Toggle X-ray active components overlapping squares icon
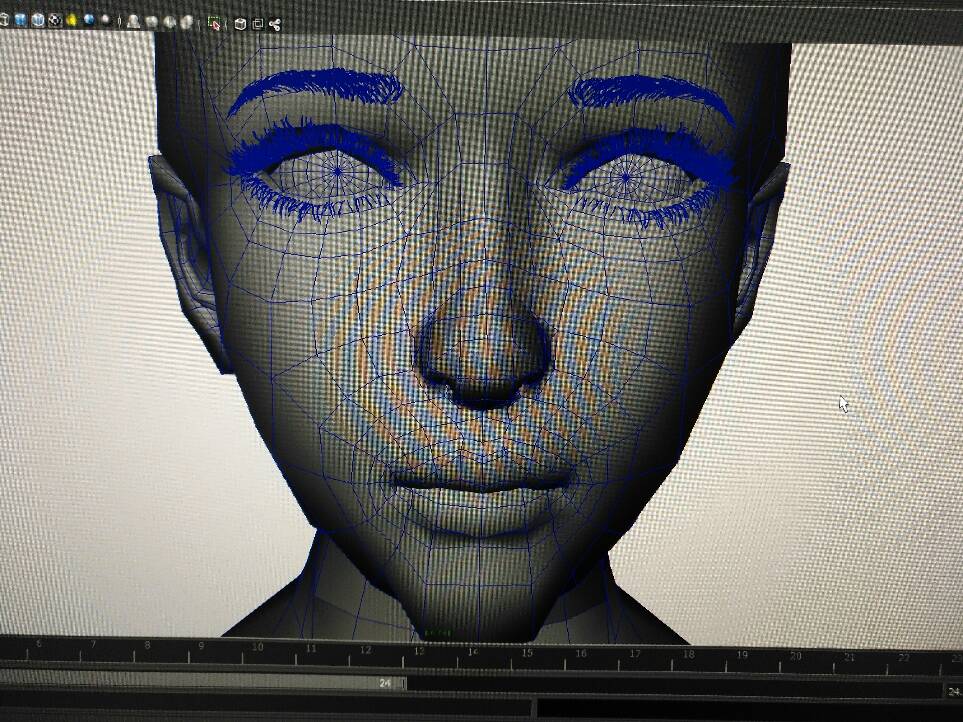The width and height of the screenshot is (963, 722). [x=258, y=24]
